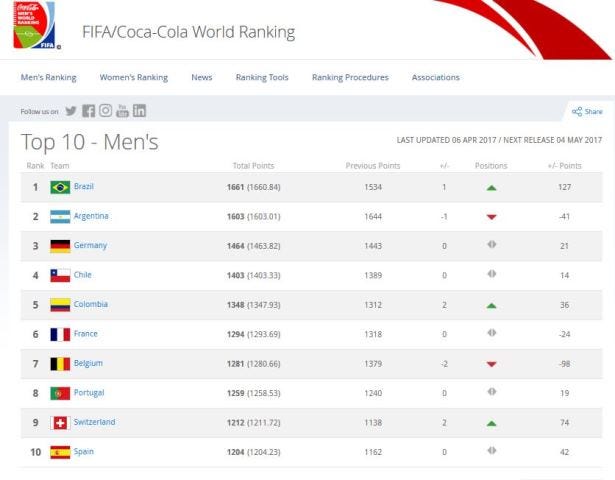615x480 pixels.
Task: Click Switzerland's green up-arrow position icon
Action: point(491,423)
